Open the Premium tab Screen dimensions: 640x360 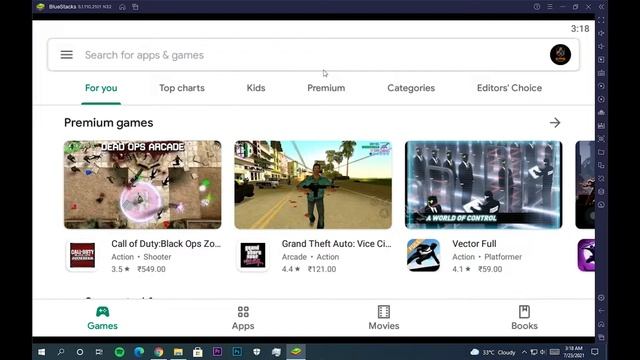(326, 88)
